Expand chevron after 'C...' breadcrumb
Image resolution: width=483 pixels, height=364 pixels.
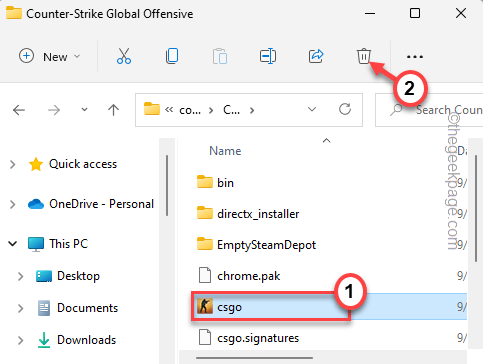(x=252, y=110)
